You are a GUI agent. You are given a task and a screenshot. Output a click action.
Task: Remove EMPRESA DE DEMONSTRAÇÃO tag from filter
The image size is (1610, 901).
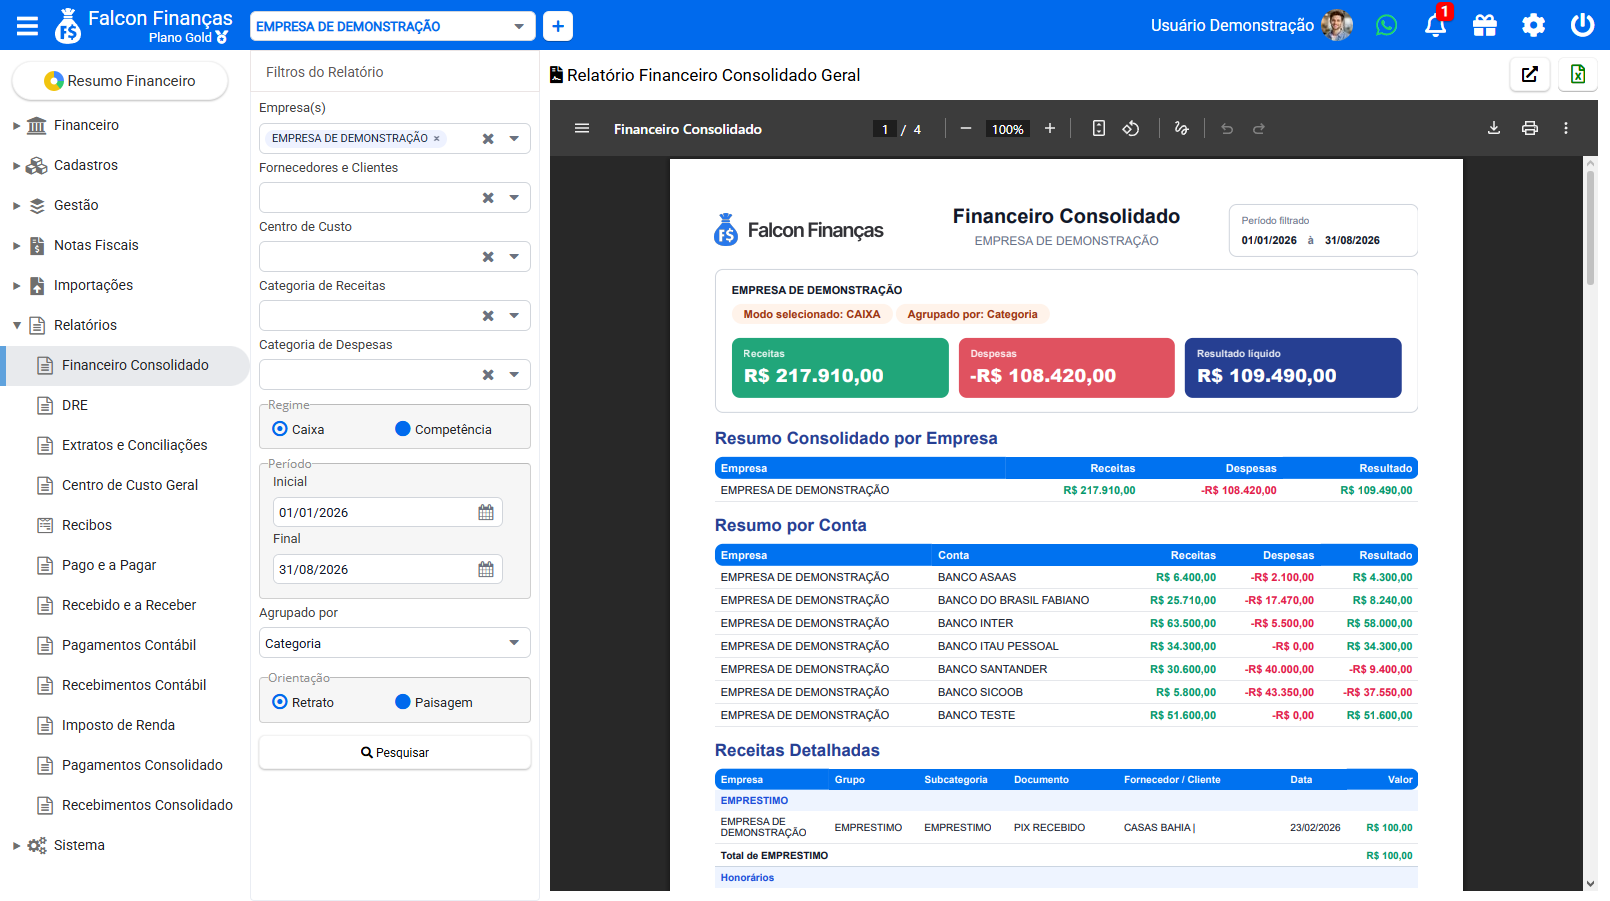click(436, 139)
